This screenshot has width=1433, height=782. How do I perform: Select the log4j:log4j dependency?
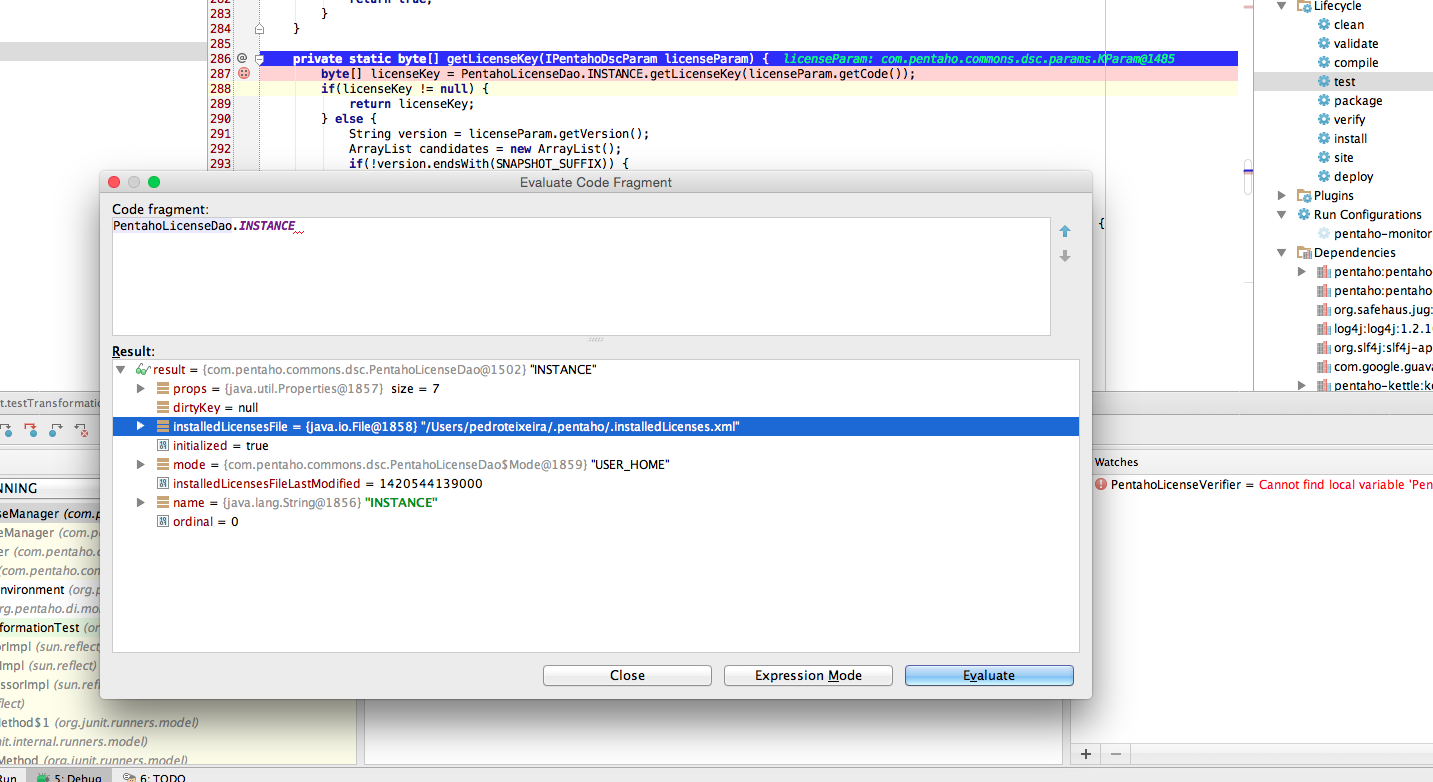1375,329
